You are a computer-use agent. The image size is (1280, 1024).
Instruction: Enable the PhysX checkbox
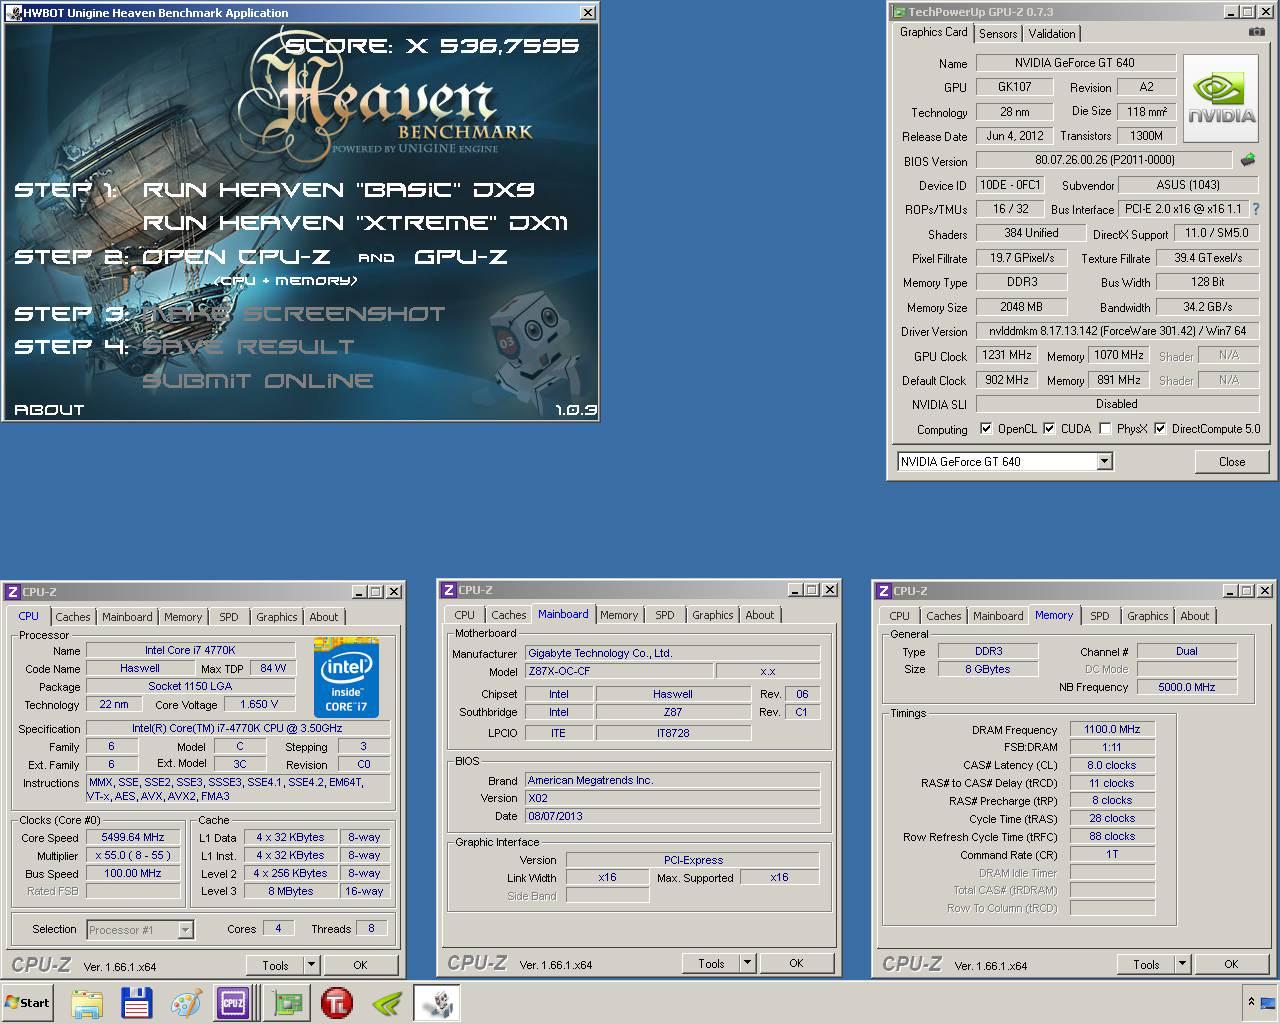(x=1105, y=428)
